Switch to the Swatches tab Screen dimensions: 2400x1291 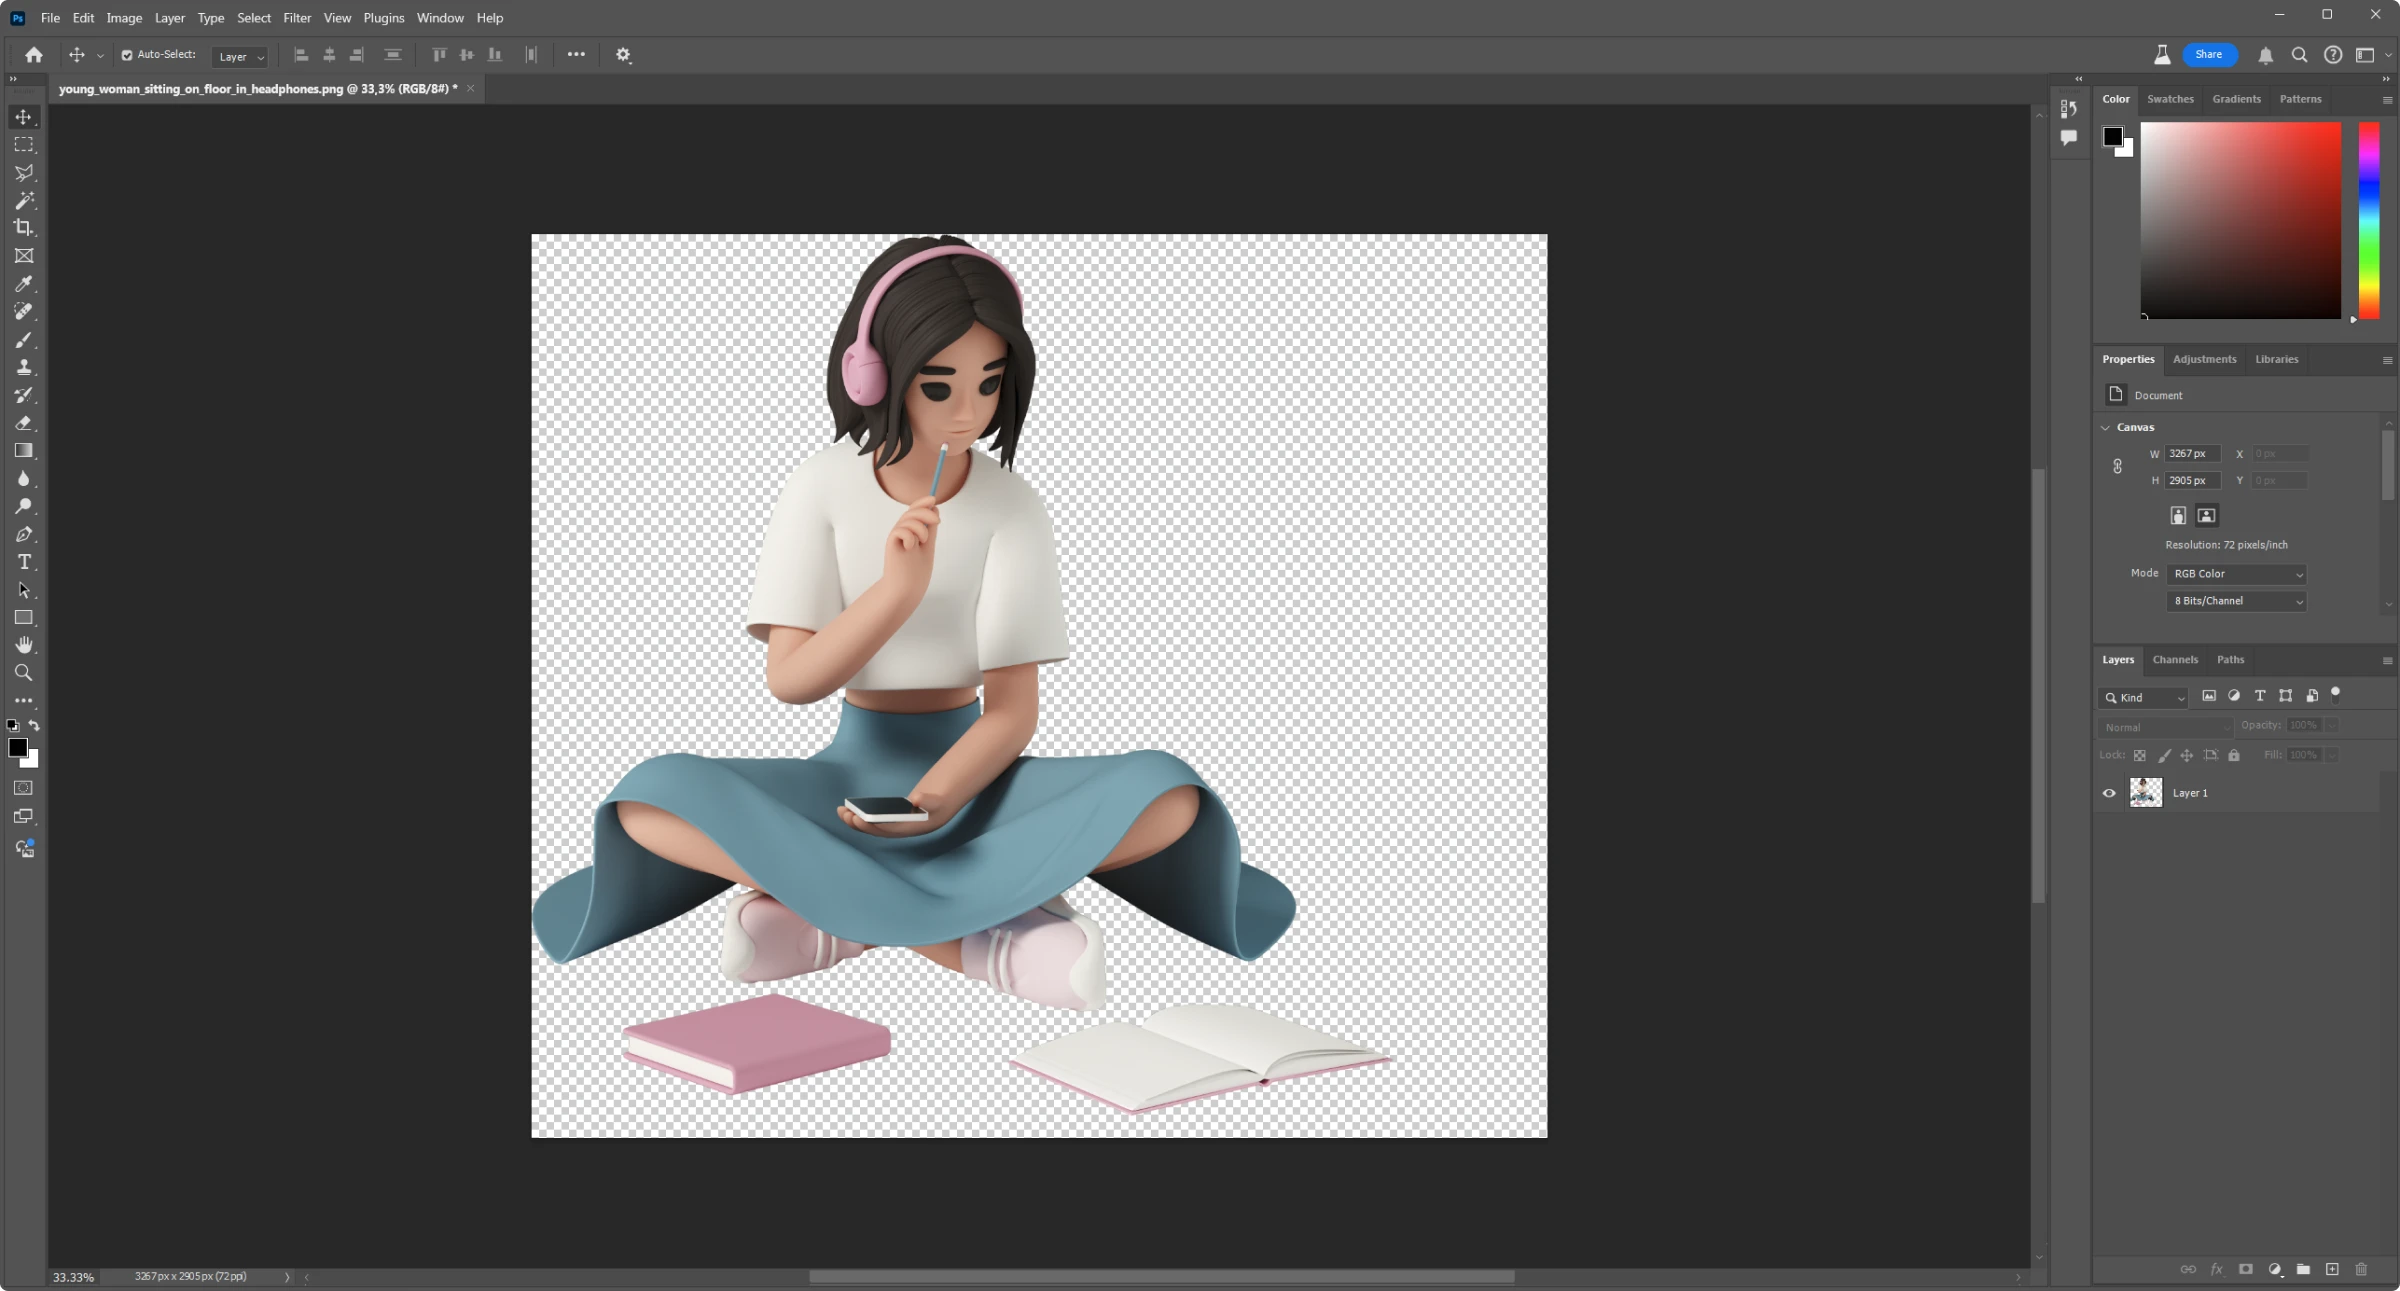2168,99
